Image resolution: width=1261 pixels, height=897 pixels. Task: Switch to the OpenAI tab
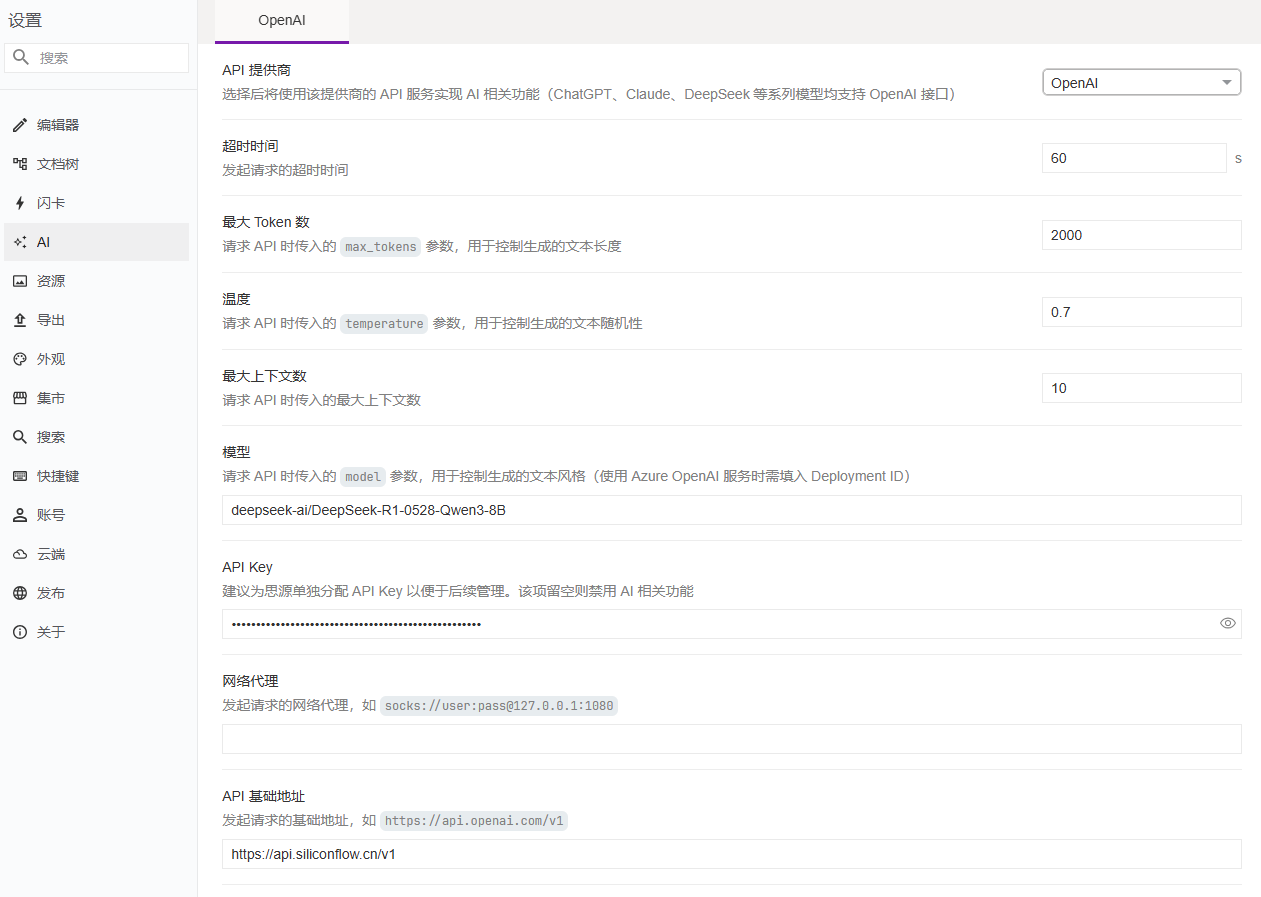281,21
